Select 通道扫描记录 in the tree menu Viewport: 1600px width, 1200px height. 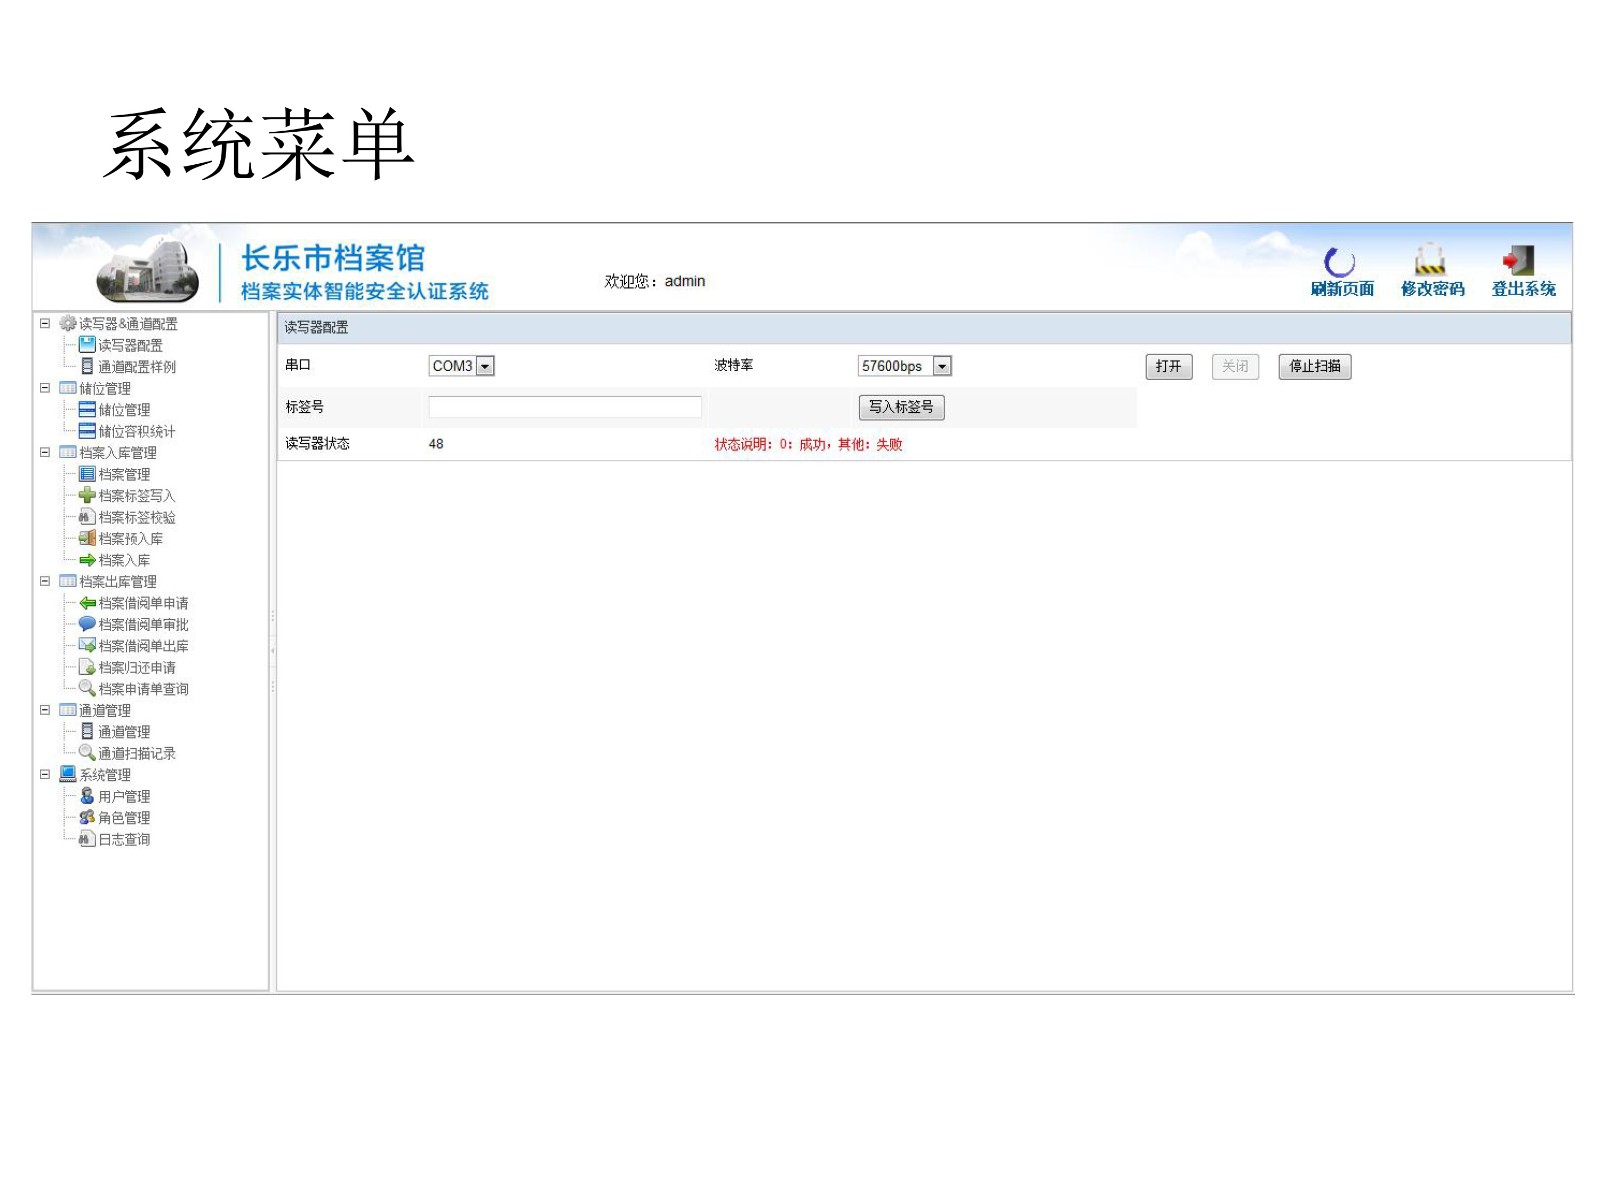click(x=136, y=754)
